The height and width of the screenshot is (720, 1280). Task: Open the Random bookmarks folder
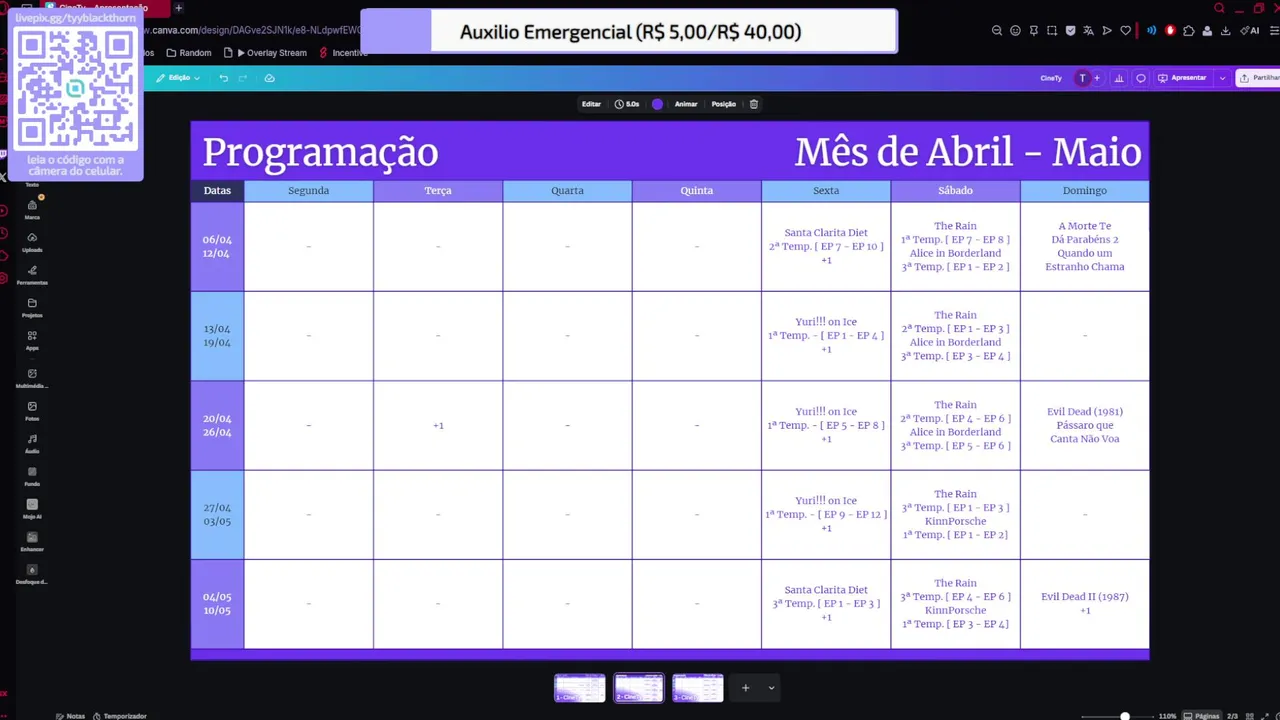pos(189,53)
